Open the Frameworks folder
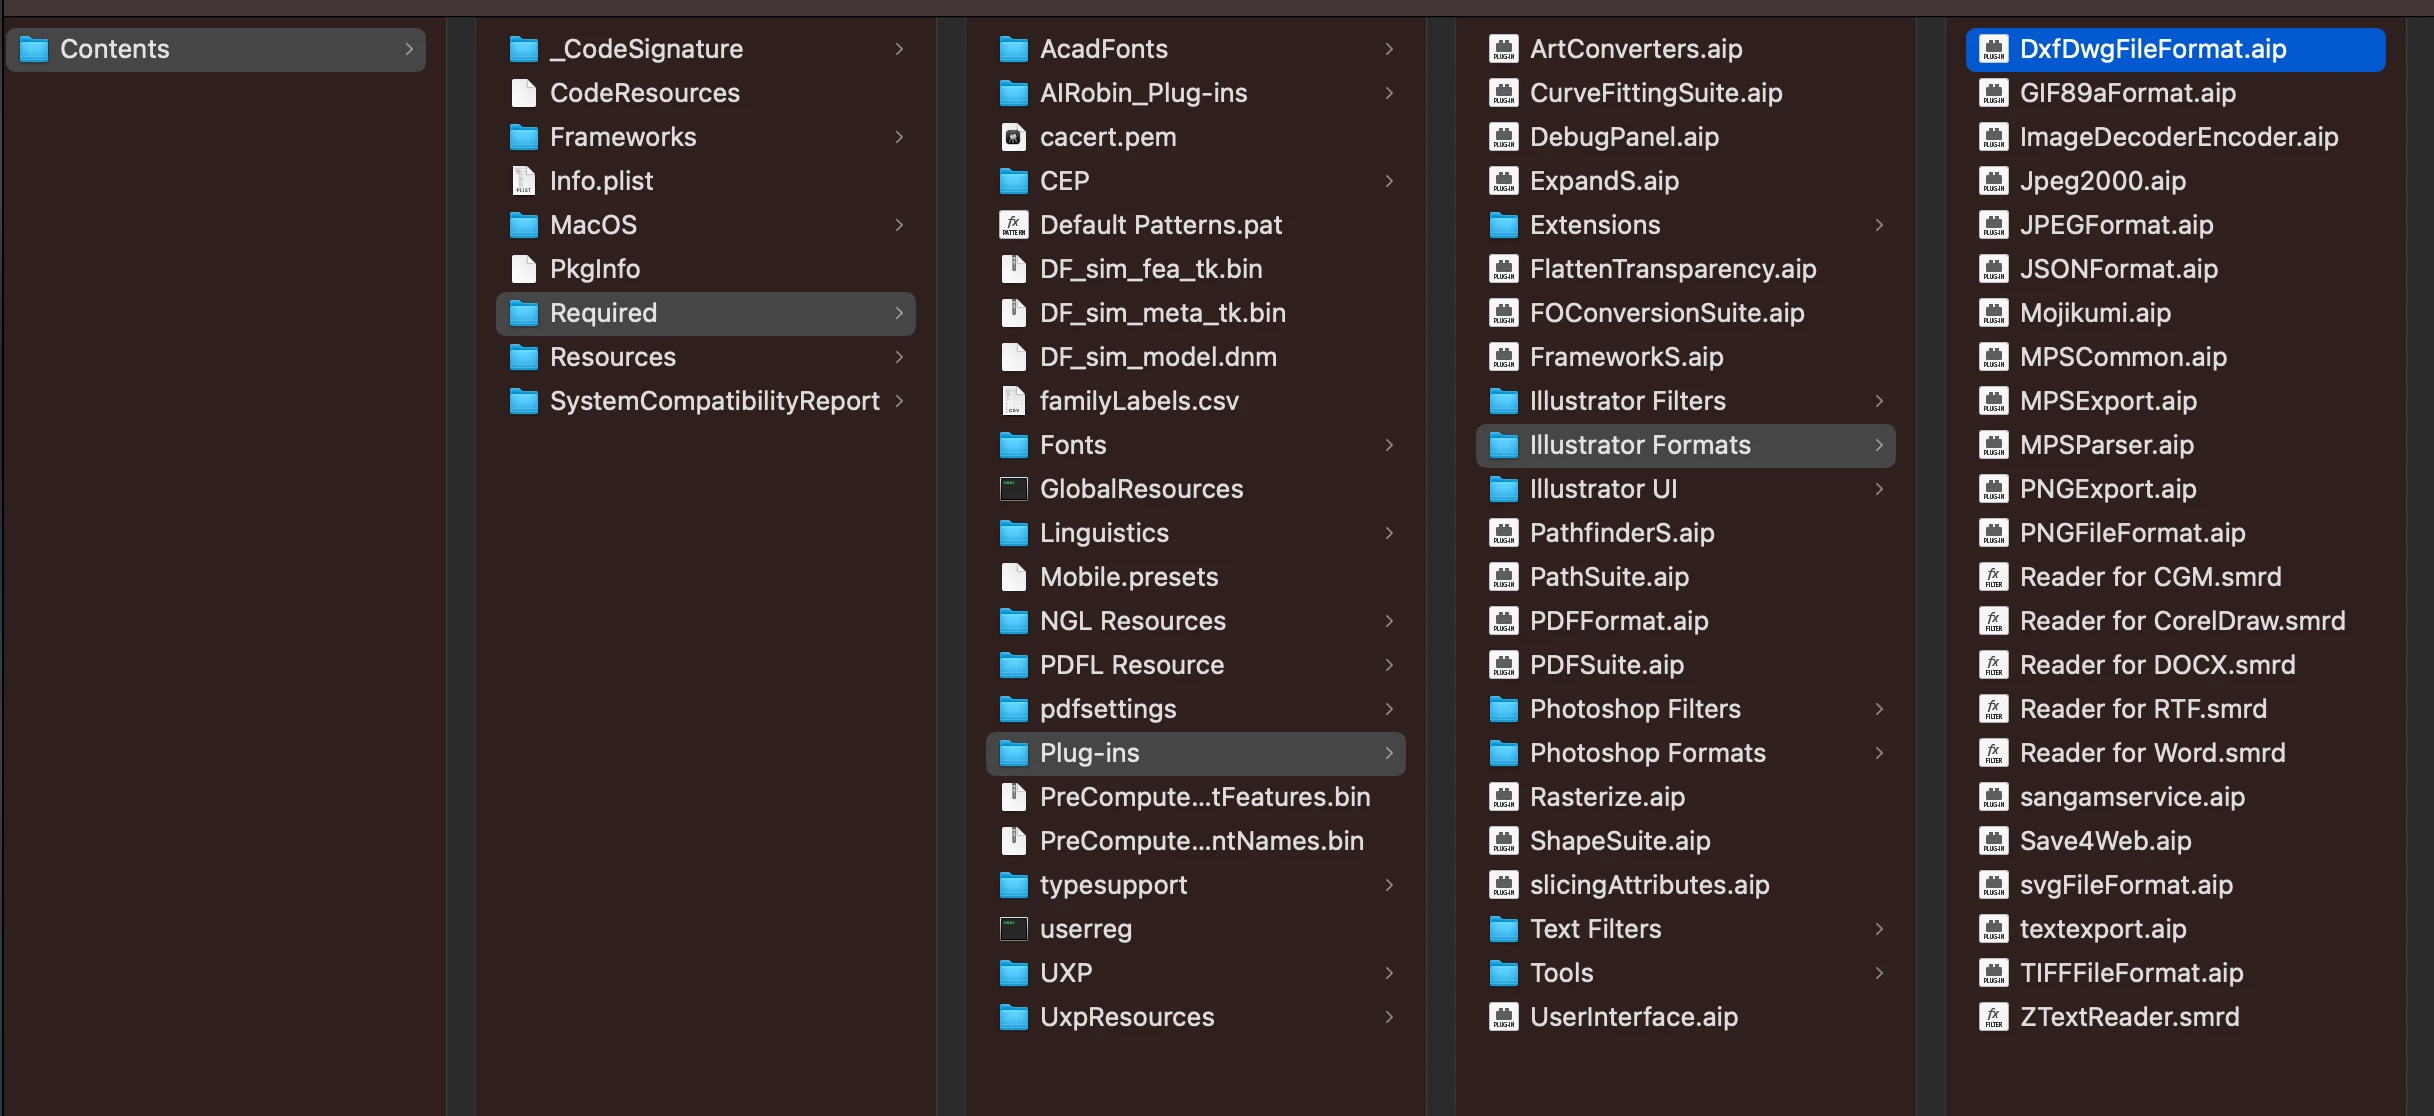2434x1116 pixels. 622,137
